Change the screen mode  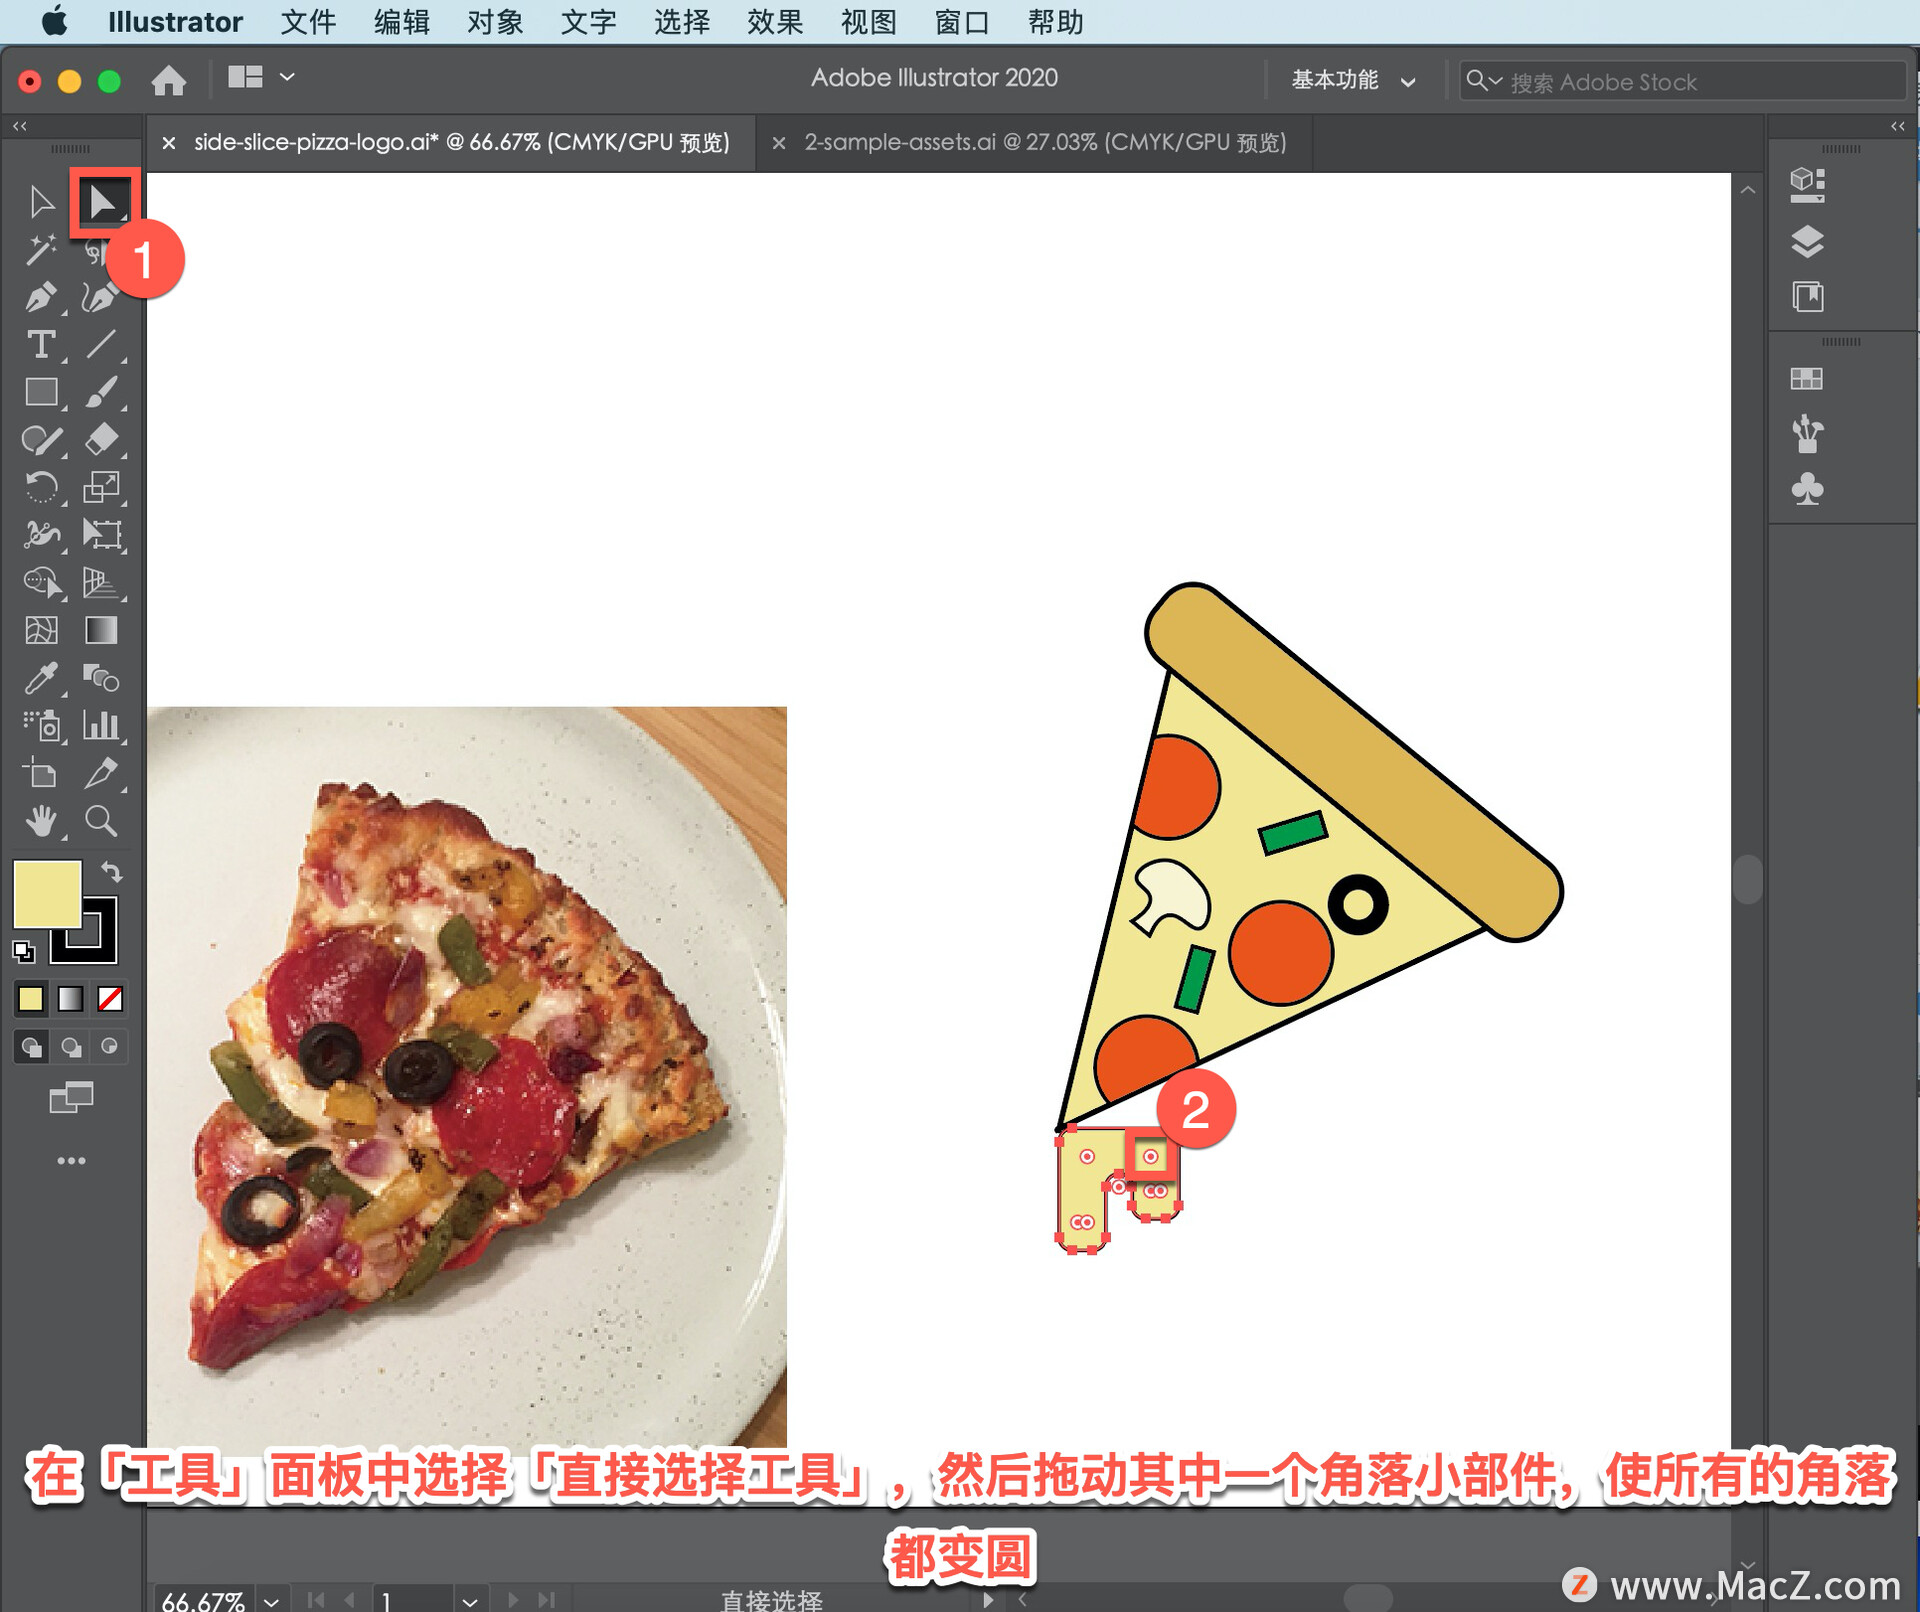click(x=71, y=1097)
